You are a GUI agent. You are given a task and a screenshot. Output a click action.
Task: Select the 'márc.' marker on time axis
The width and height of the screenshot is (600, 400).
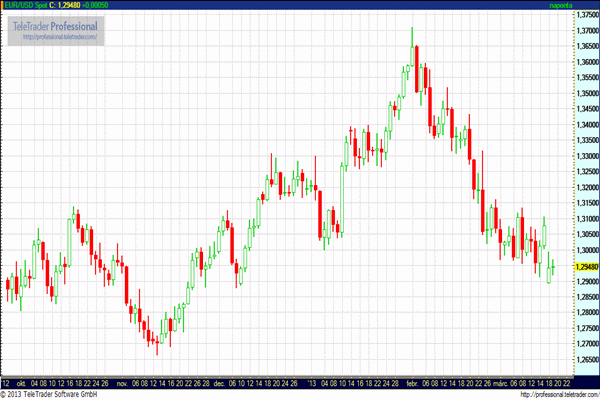click(x=495, y=383)
